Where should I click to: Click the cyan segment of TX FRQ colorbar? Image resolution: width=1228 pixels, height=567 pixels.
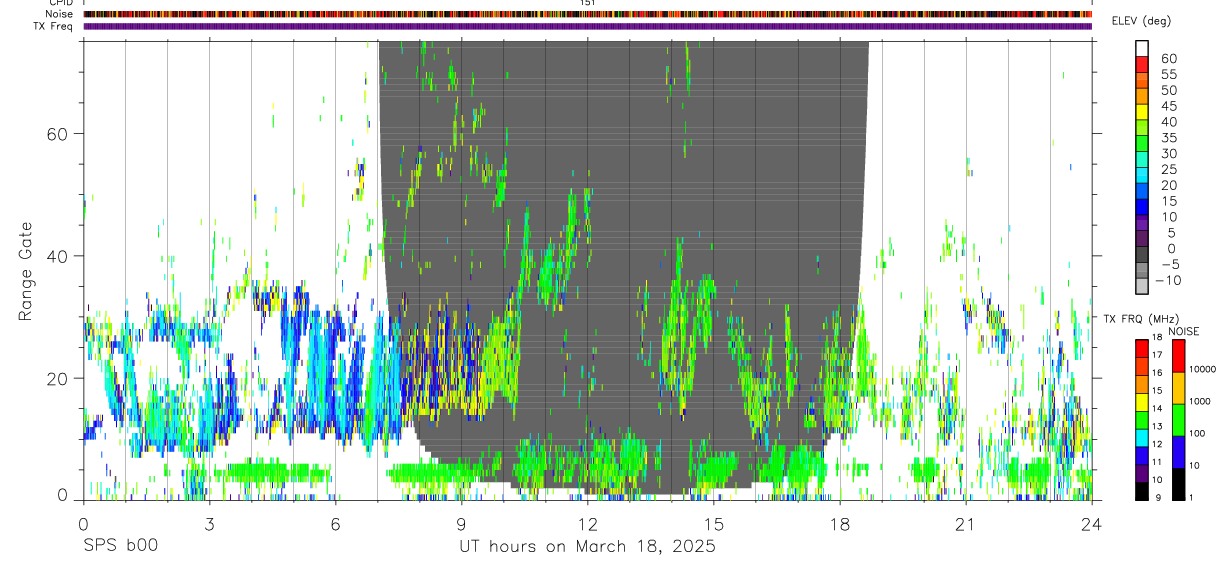pos(1142,438)
